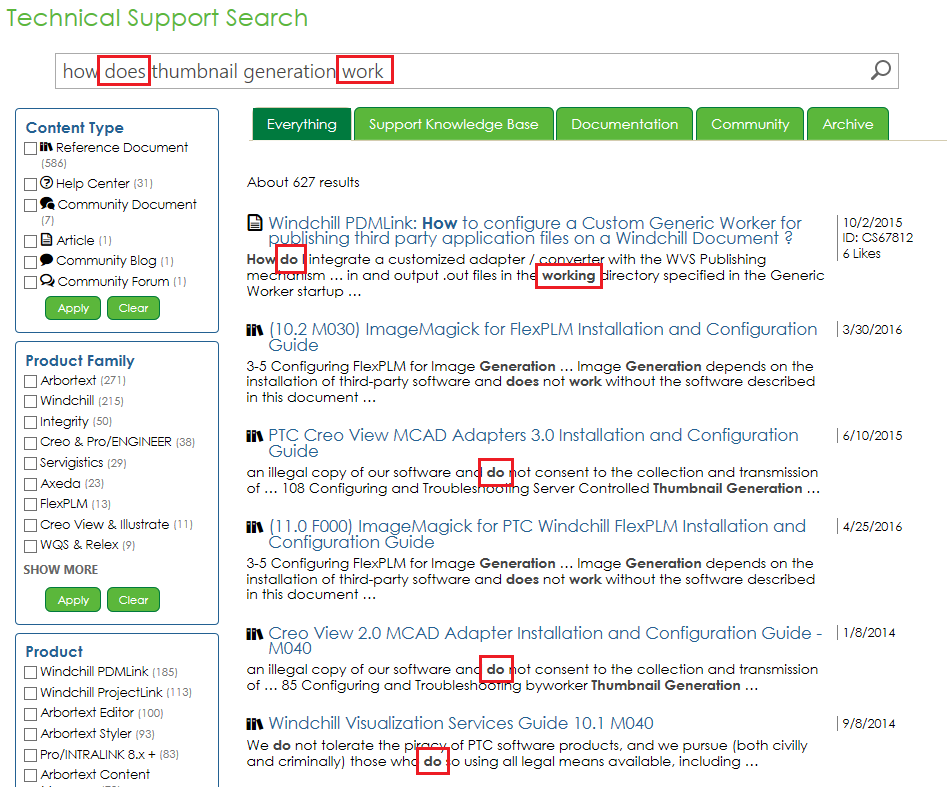This screenshot has width=947, height=787.
Task: Click the 'ID: CS67812' article identifier
Action: 878,237
